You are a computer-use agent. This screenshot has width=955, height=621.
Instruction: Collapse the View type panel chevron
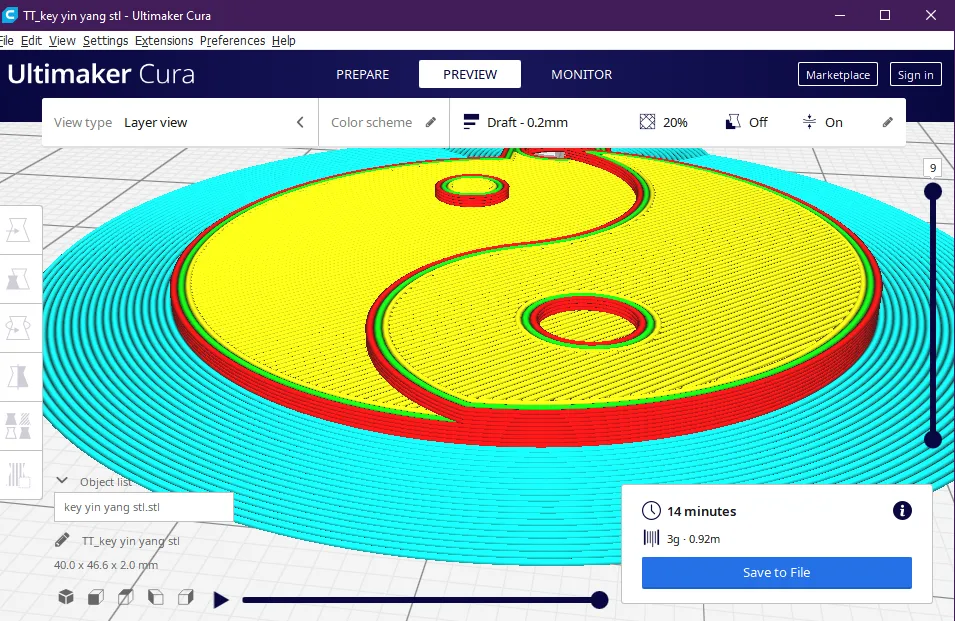coord(300,122)
